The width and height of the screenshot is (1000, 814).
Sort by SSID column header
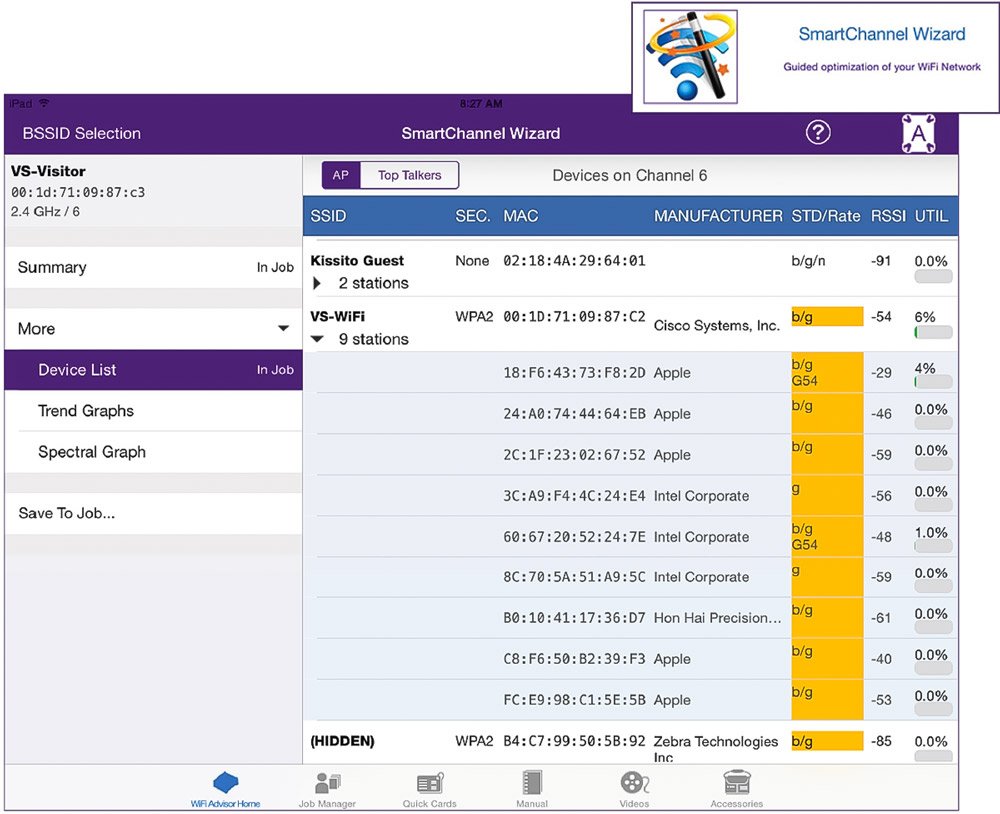coord(328,216)
